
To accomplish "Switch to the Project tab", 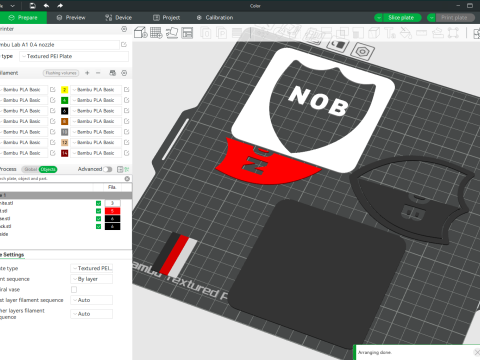I will tap(166, 18).
